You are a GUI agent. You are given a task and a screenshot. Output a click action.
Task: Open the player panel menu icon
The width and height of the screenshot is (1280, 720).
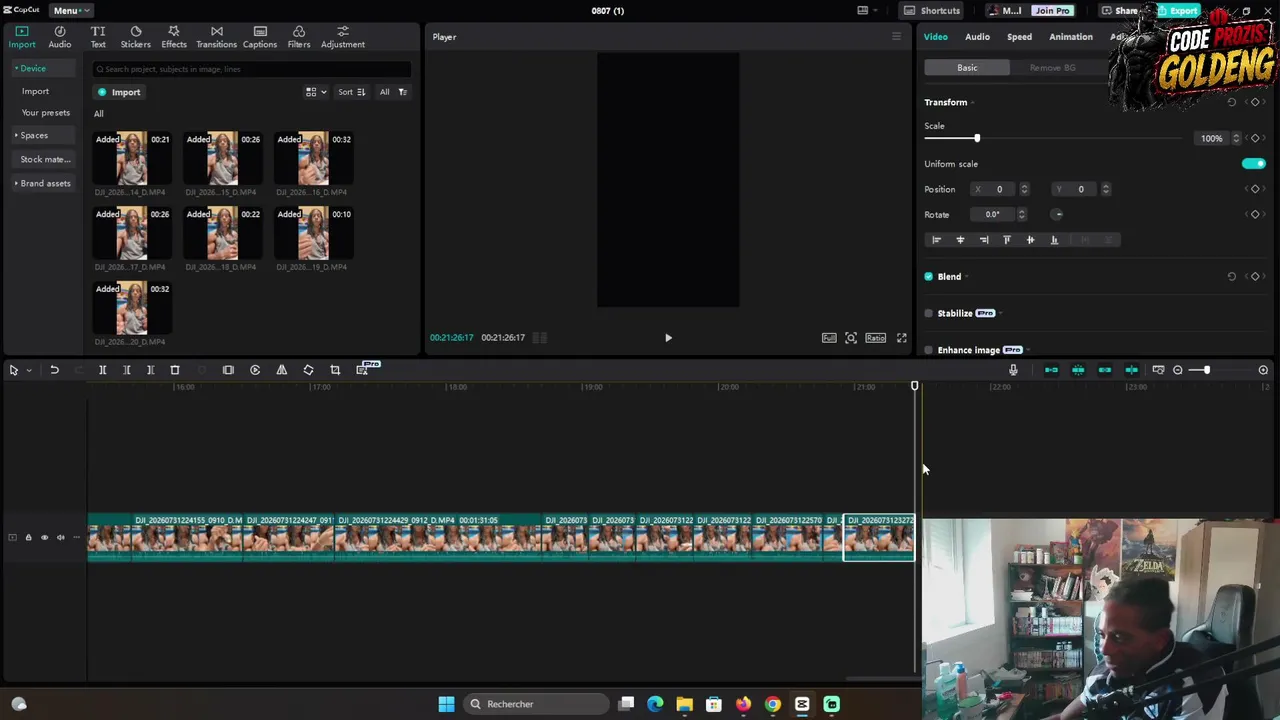click(x=896, y=37)
